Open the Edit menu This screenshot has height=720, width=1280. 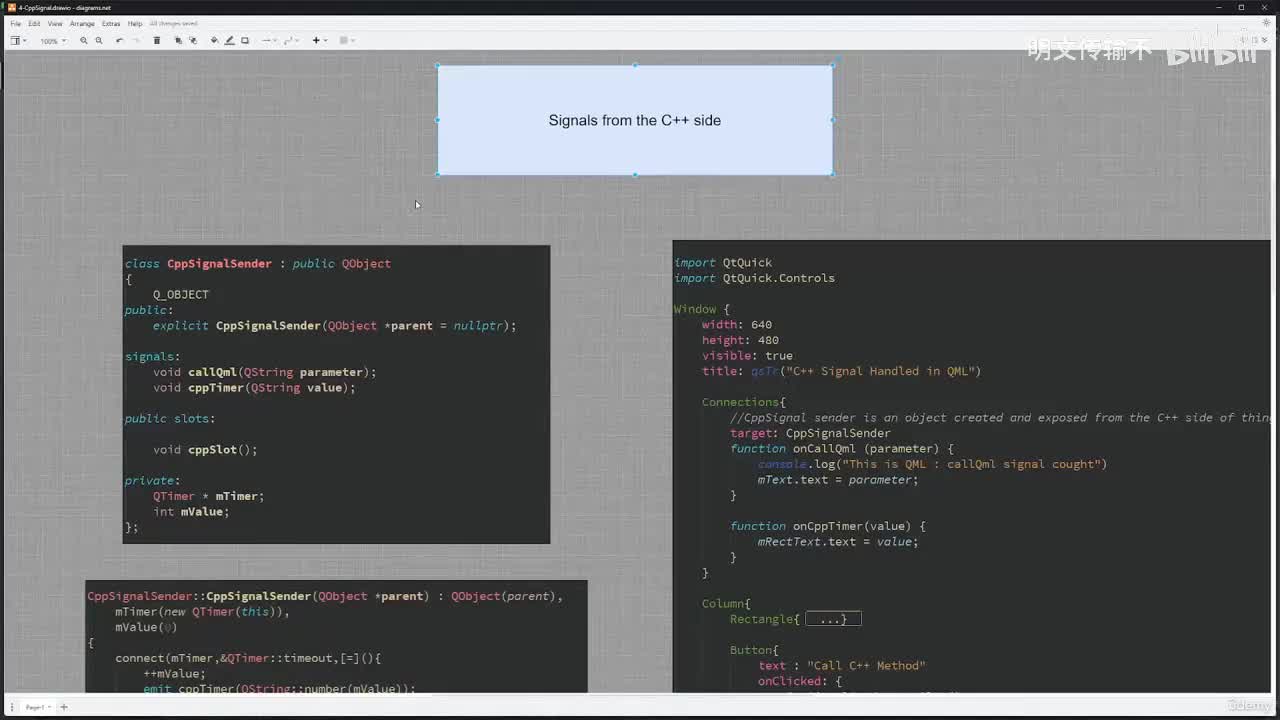pos(34,23)
